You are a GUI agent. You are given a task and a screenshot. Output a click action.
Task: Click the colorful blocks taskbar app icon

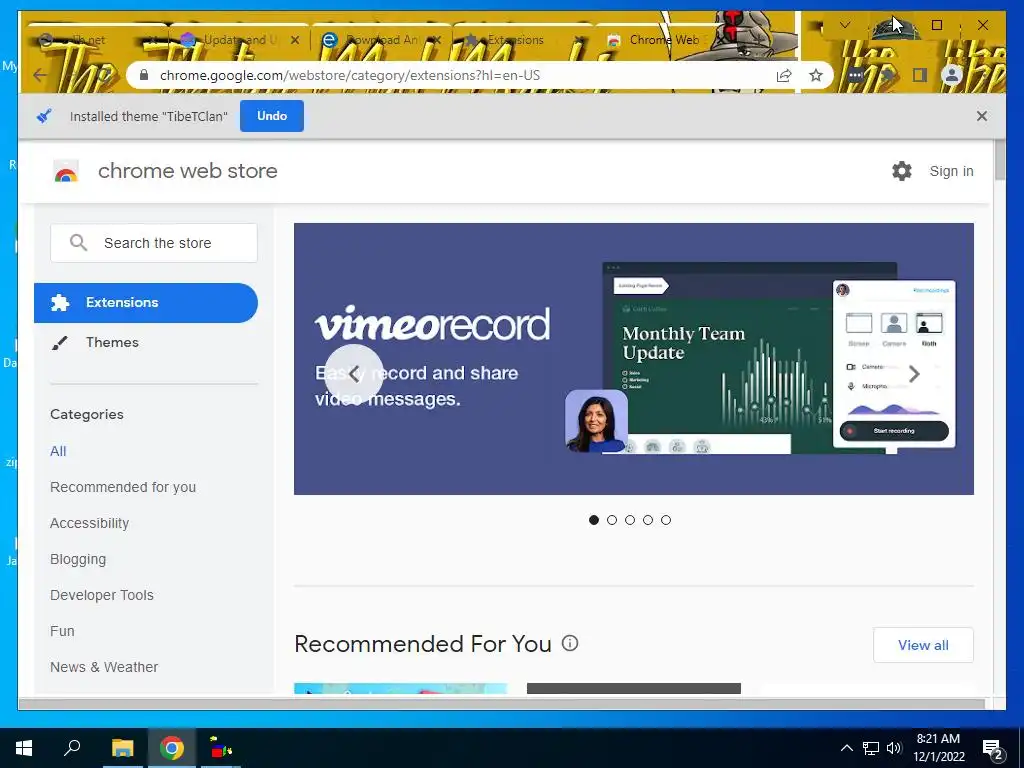[x=221, y=748]
